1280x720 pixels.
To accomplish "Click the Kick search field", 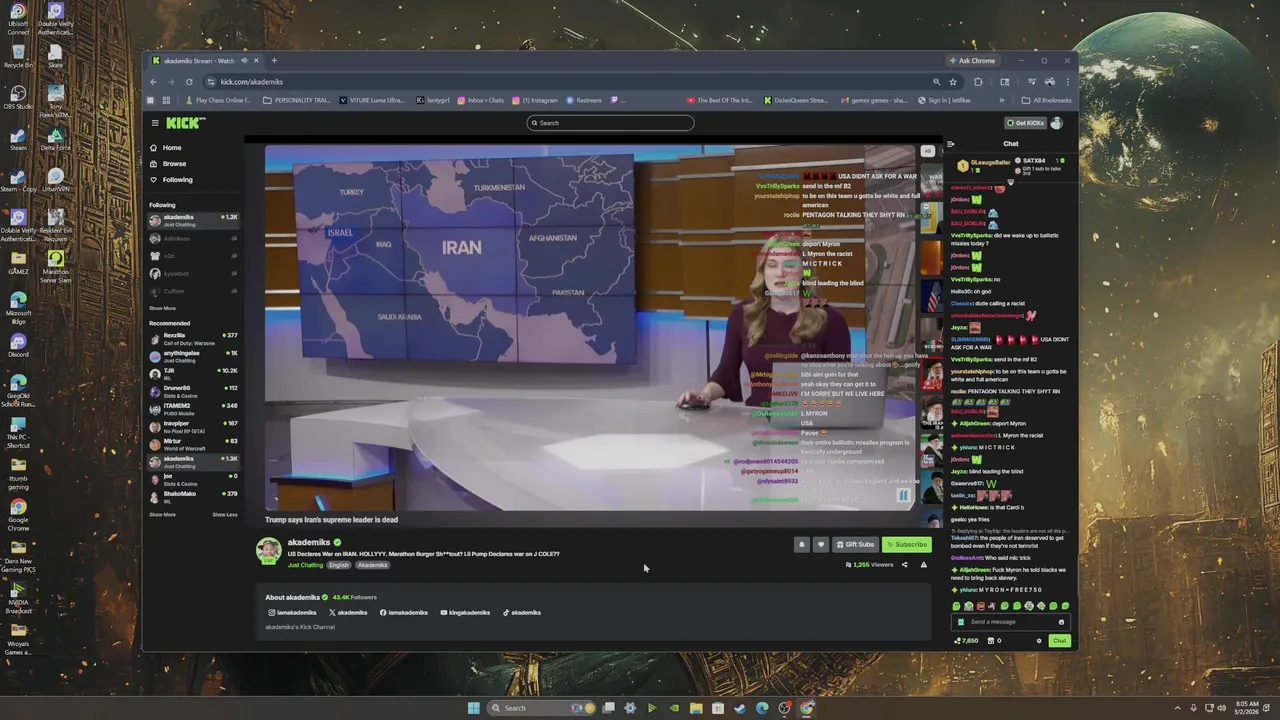I will tap(610, 123).
